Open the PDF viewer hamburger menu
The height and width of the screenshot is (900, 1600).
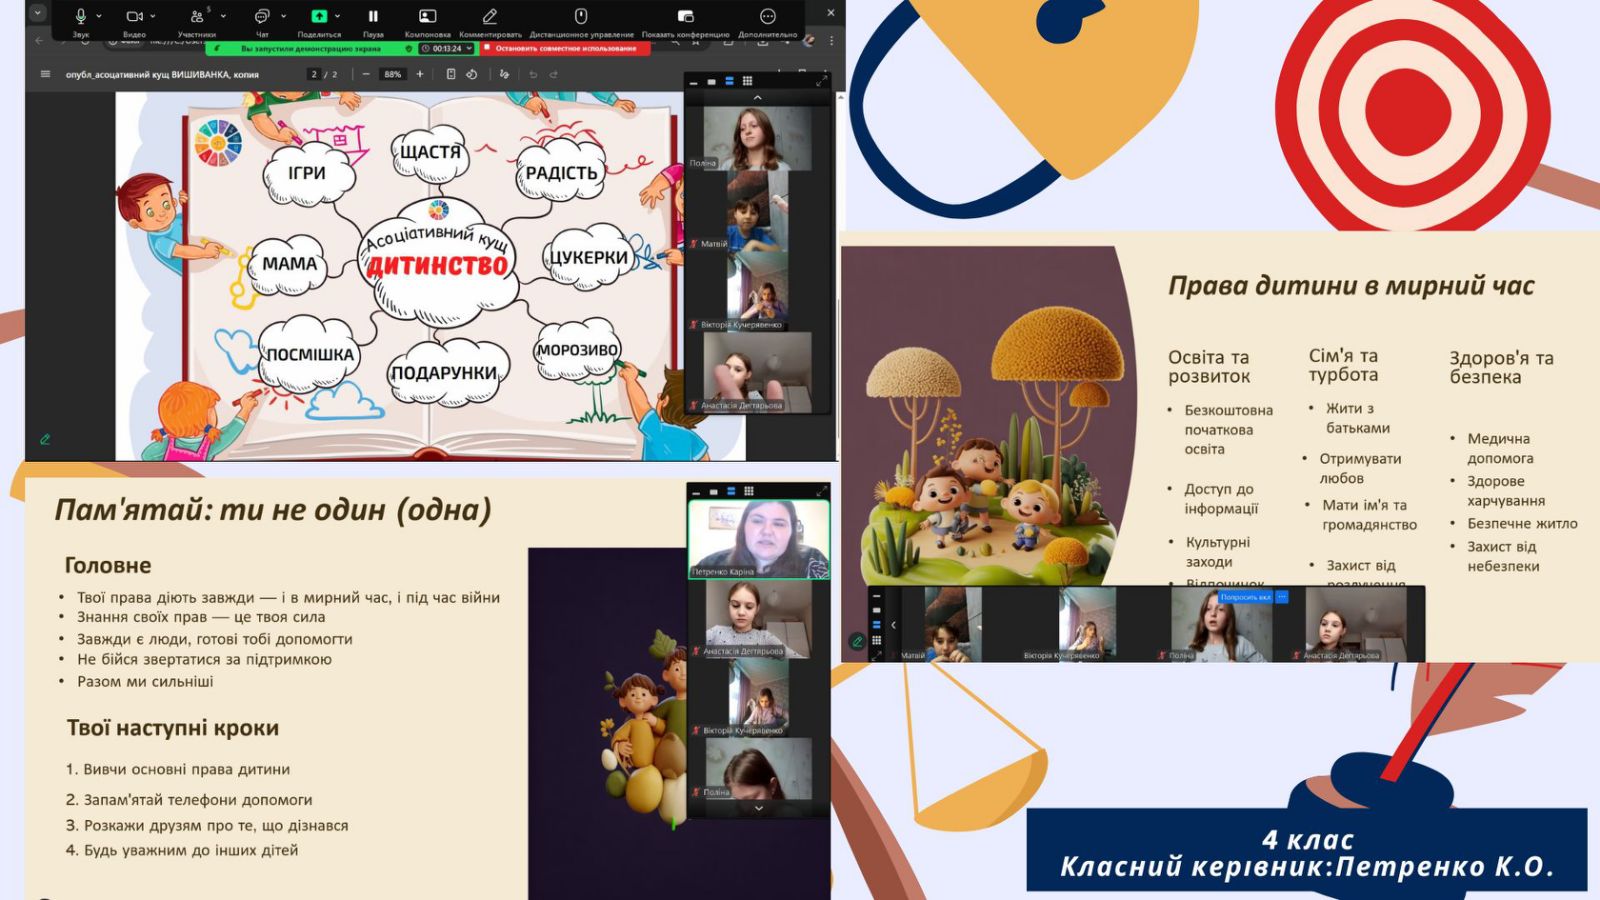[x=45, y=74]
